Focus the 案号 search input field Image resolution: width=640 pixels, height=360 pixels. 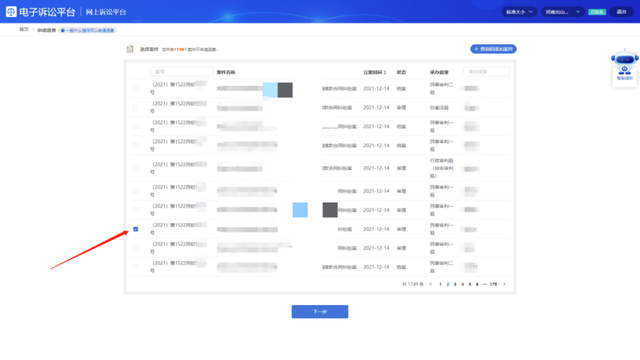(x=181, y=71)
